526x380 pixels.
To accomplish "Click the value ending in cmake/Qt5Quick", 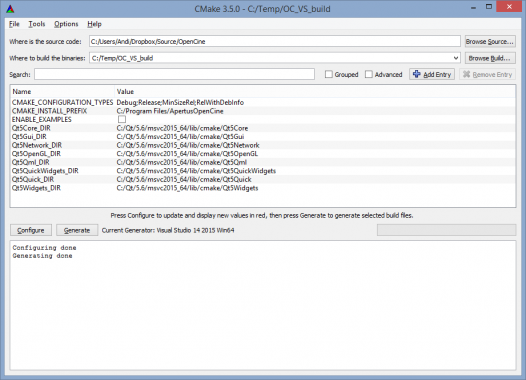I will [184, 179].
